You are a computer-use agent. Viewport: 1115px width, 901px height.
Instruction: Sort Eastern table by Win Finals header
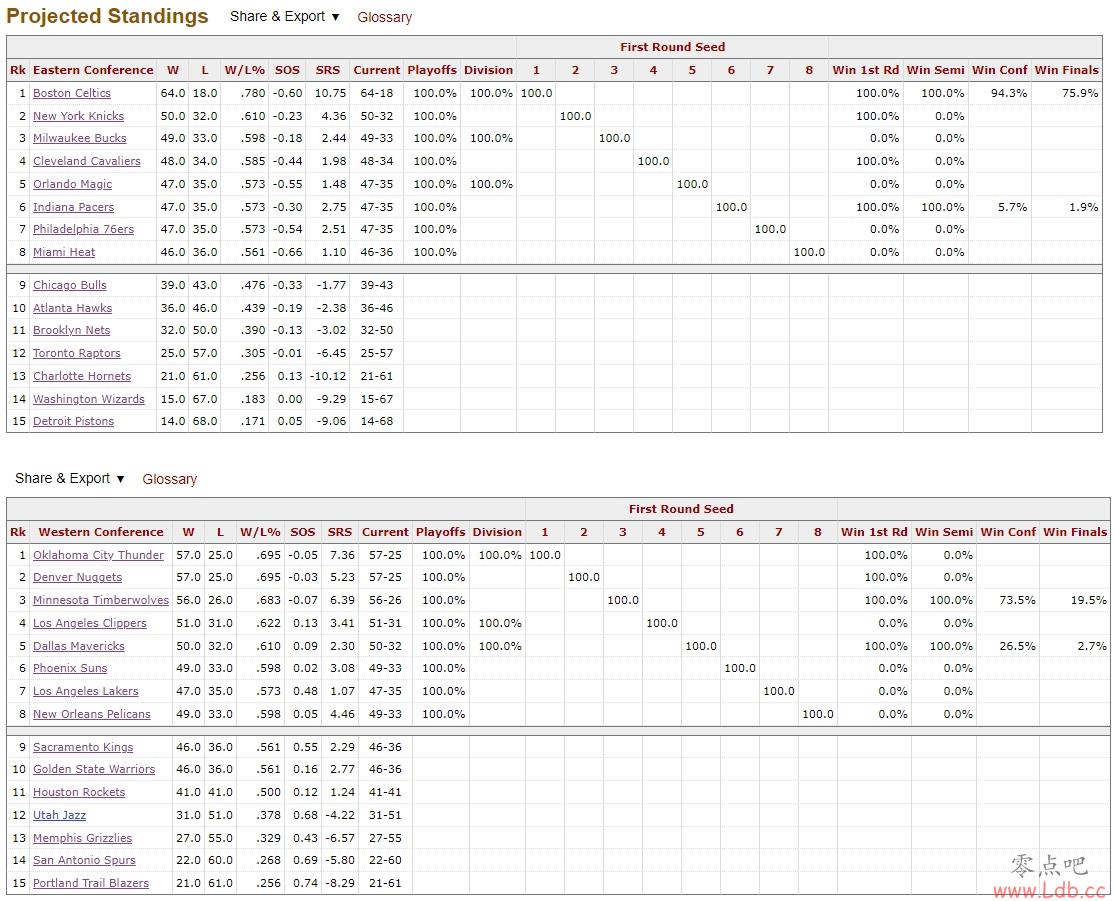click(x=1067, y=70)
